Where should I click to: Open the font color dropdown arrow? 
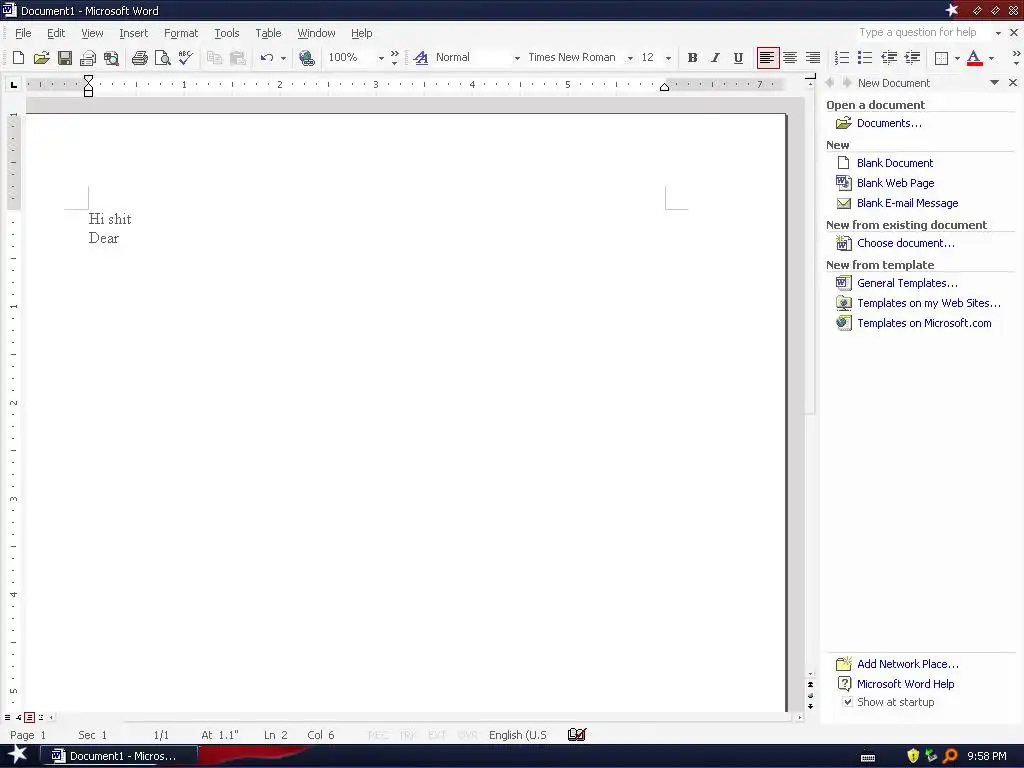pos(991,58)
